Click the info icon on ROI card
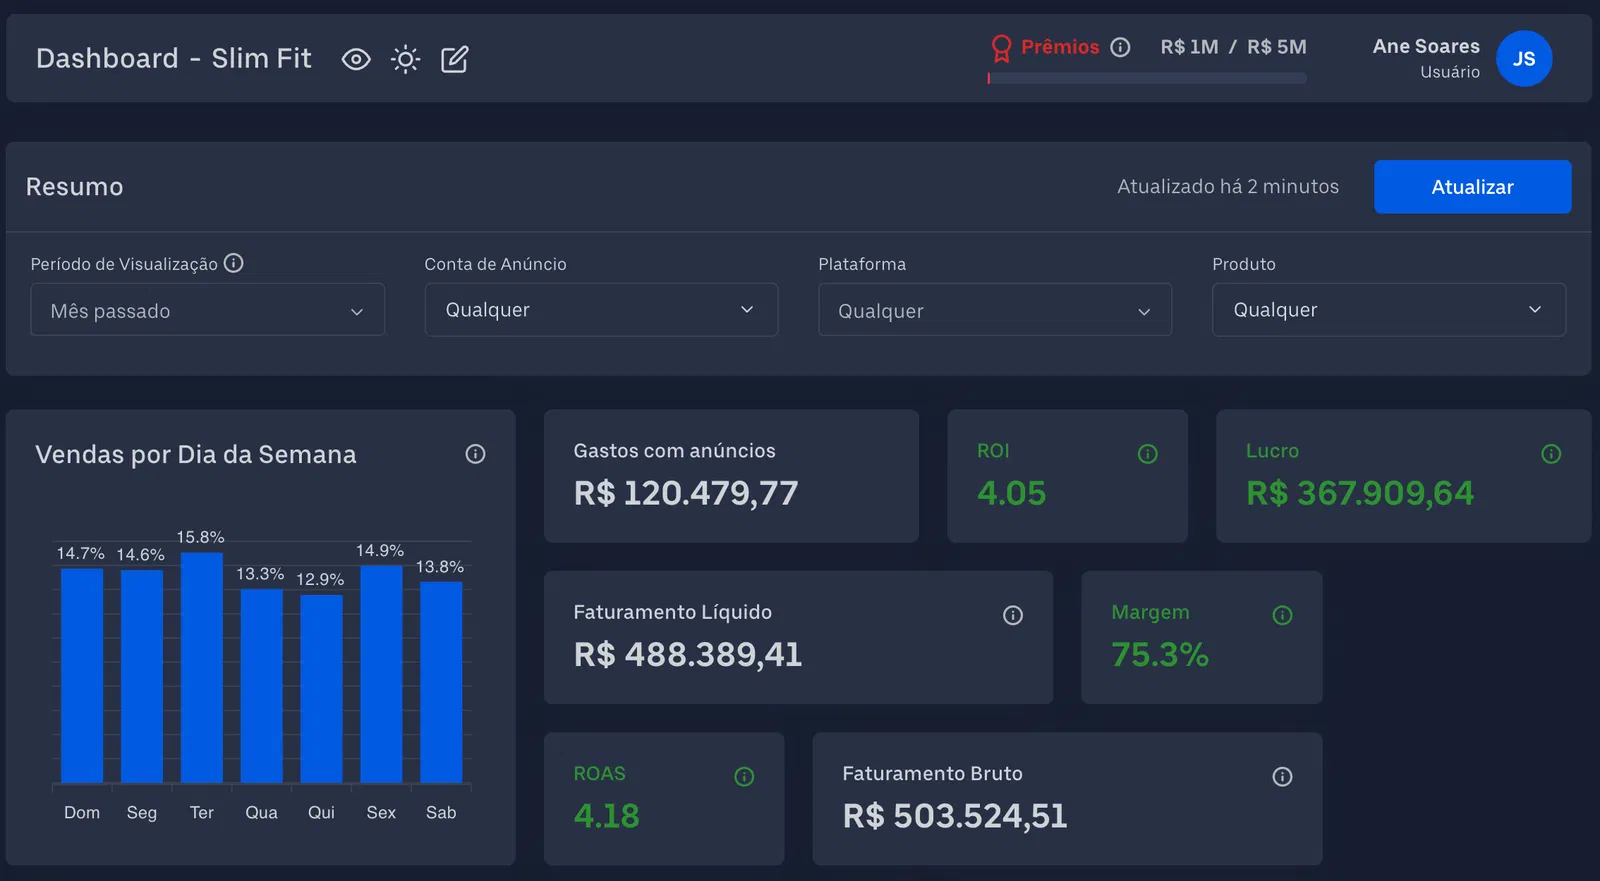 click(x=1147, y=454)
